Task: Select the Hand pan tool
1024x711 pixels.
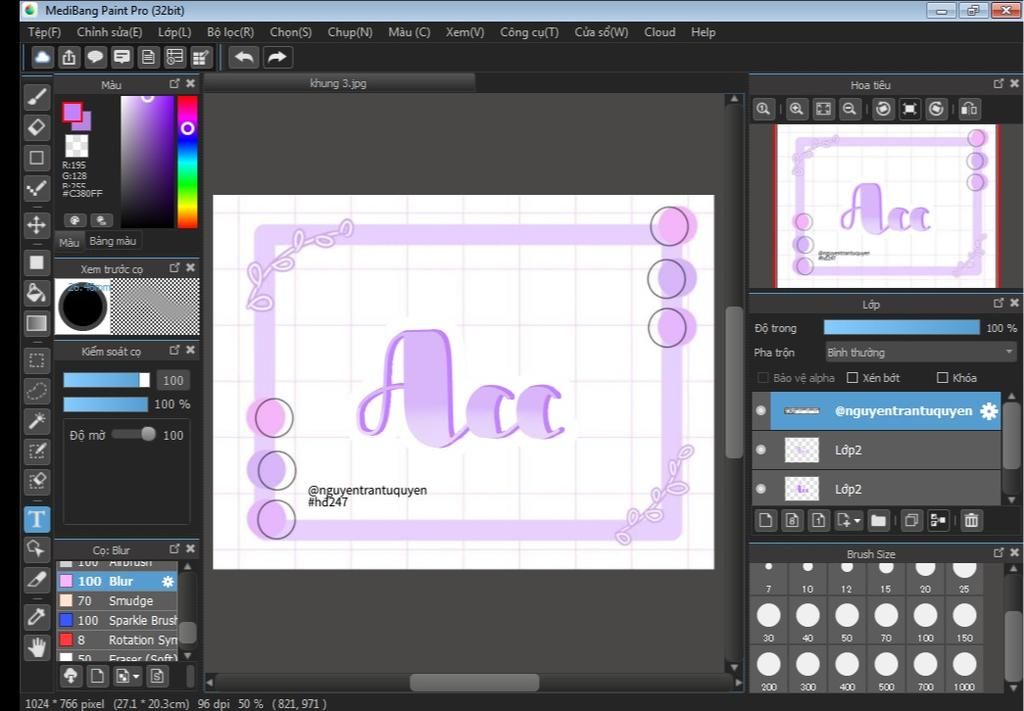Action: (x=37, y=648)
